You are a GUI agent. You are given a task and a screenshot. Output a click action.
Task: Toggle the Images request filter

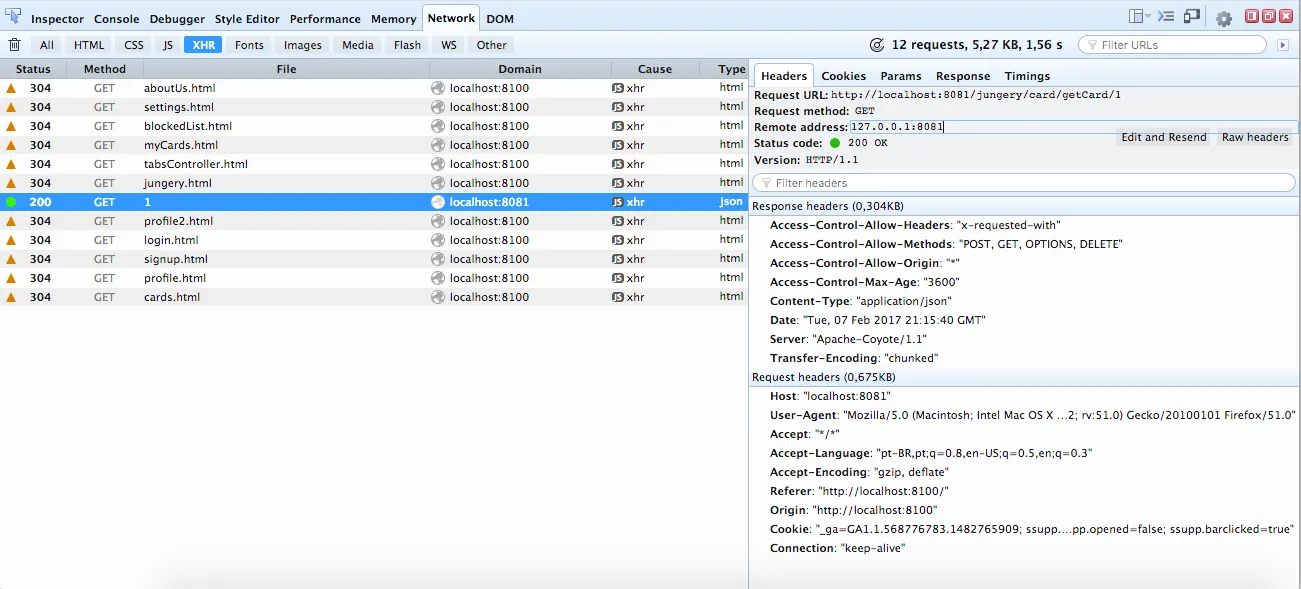click(x=303, y=45)
